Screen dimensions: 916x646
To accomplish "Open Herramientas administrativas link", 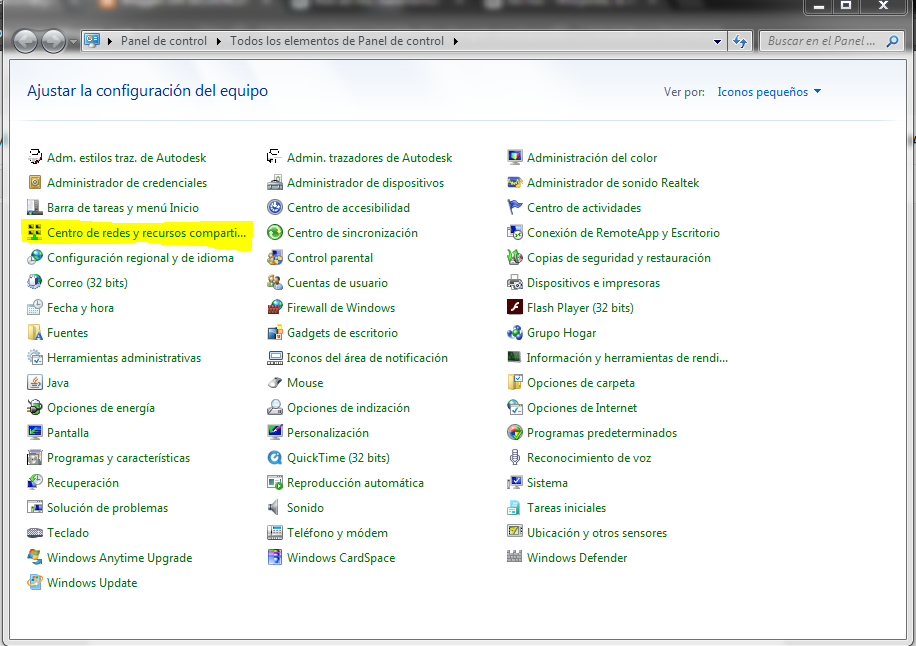I will coord(124,358).
